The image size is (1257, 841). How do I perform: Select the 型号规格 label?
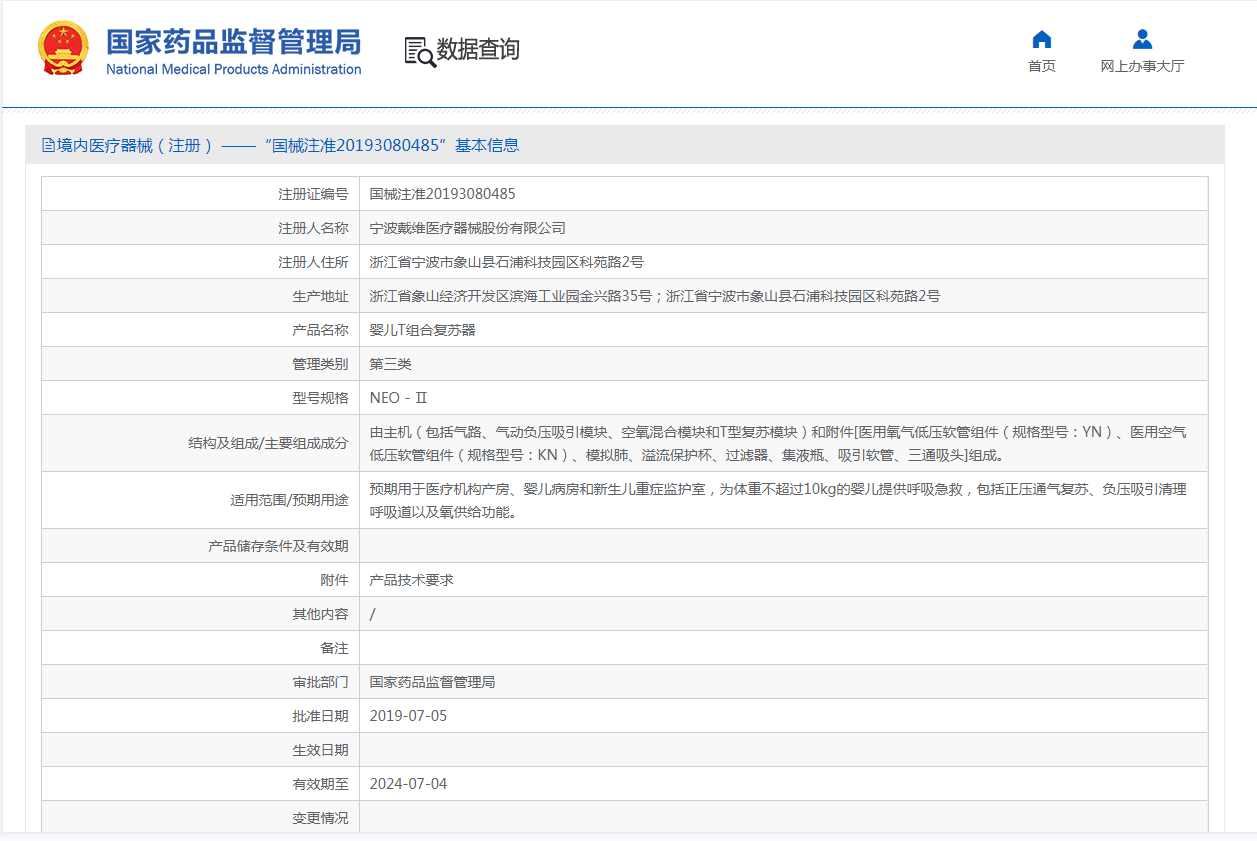tap(320, 398)
